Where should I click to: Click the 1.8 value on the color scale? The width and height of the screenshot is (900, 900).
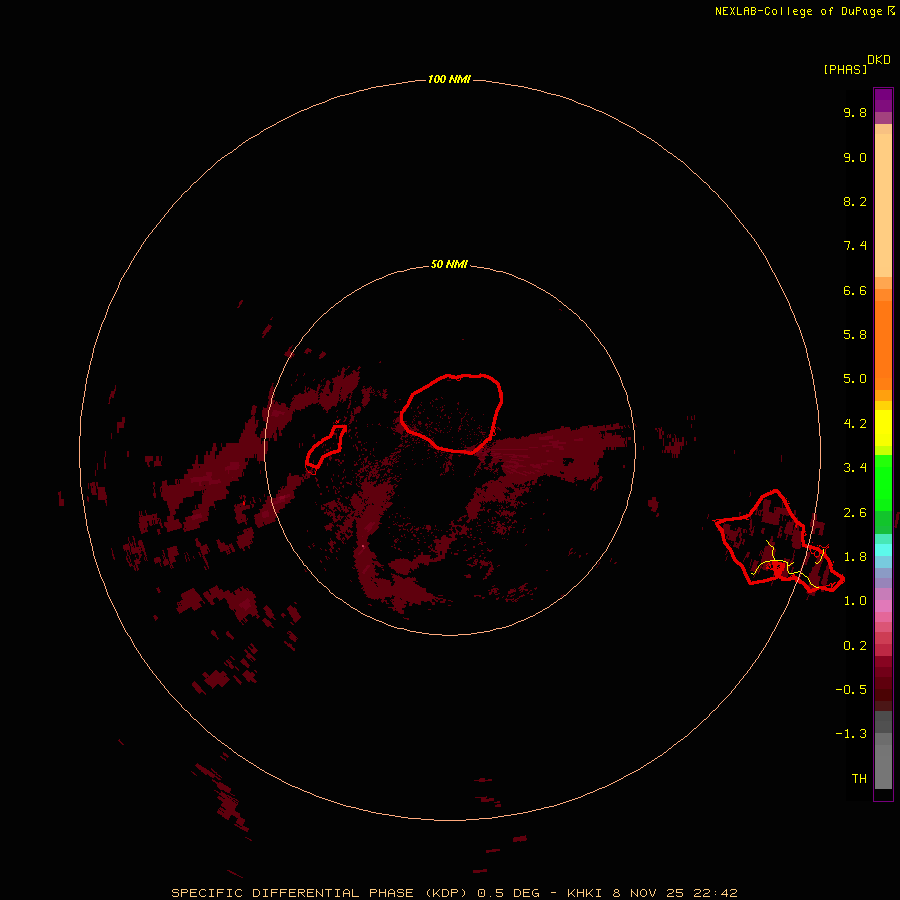tap(855, 557)
